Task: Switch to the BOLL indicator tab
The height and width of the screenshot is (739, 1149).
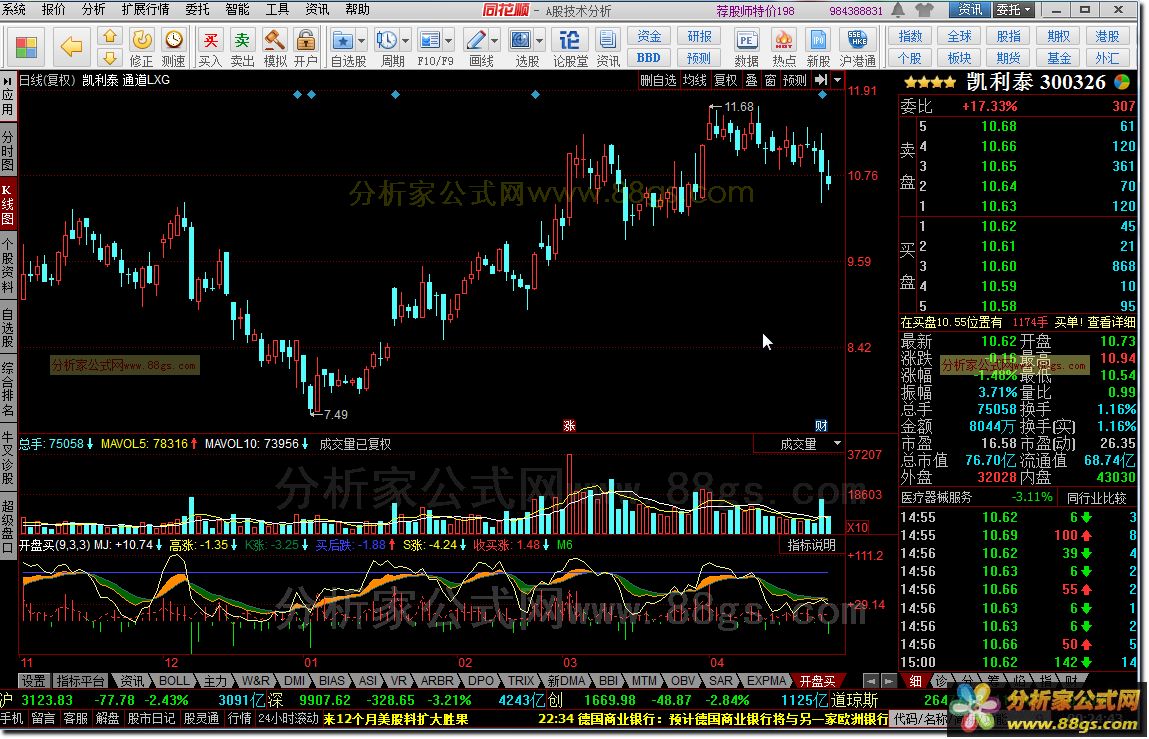Action: pyautogui.click(x=174, y=680)
